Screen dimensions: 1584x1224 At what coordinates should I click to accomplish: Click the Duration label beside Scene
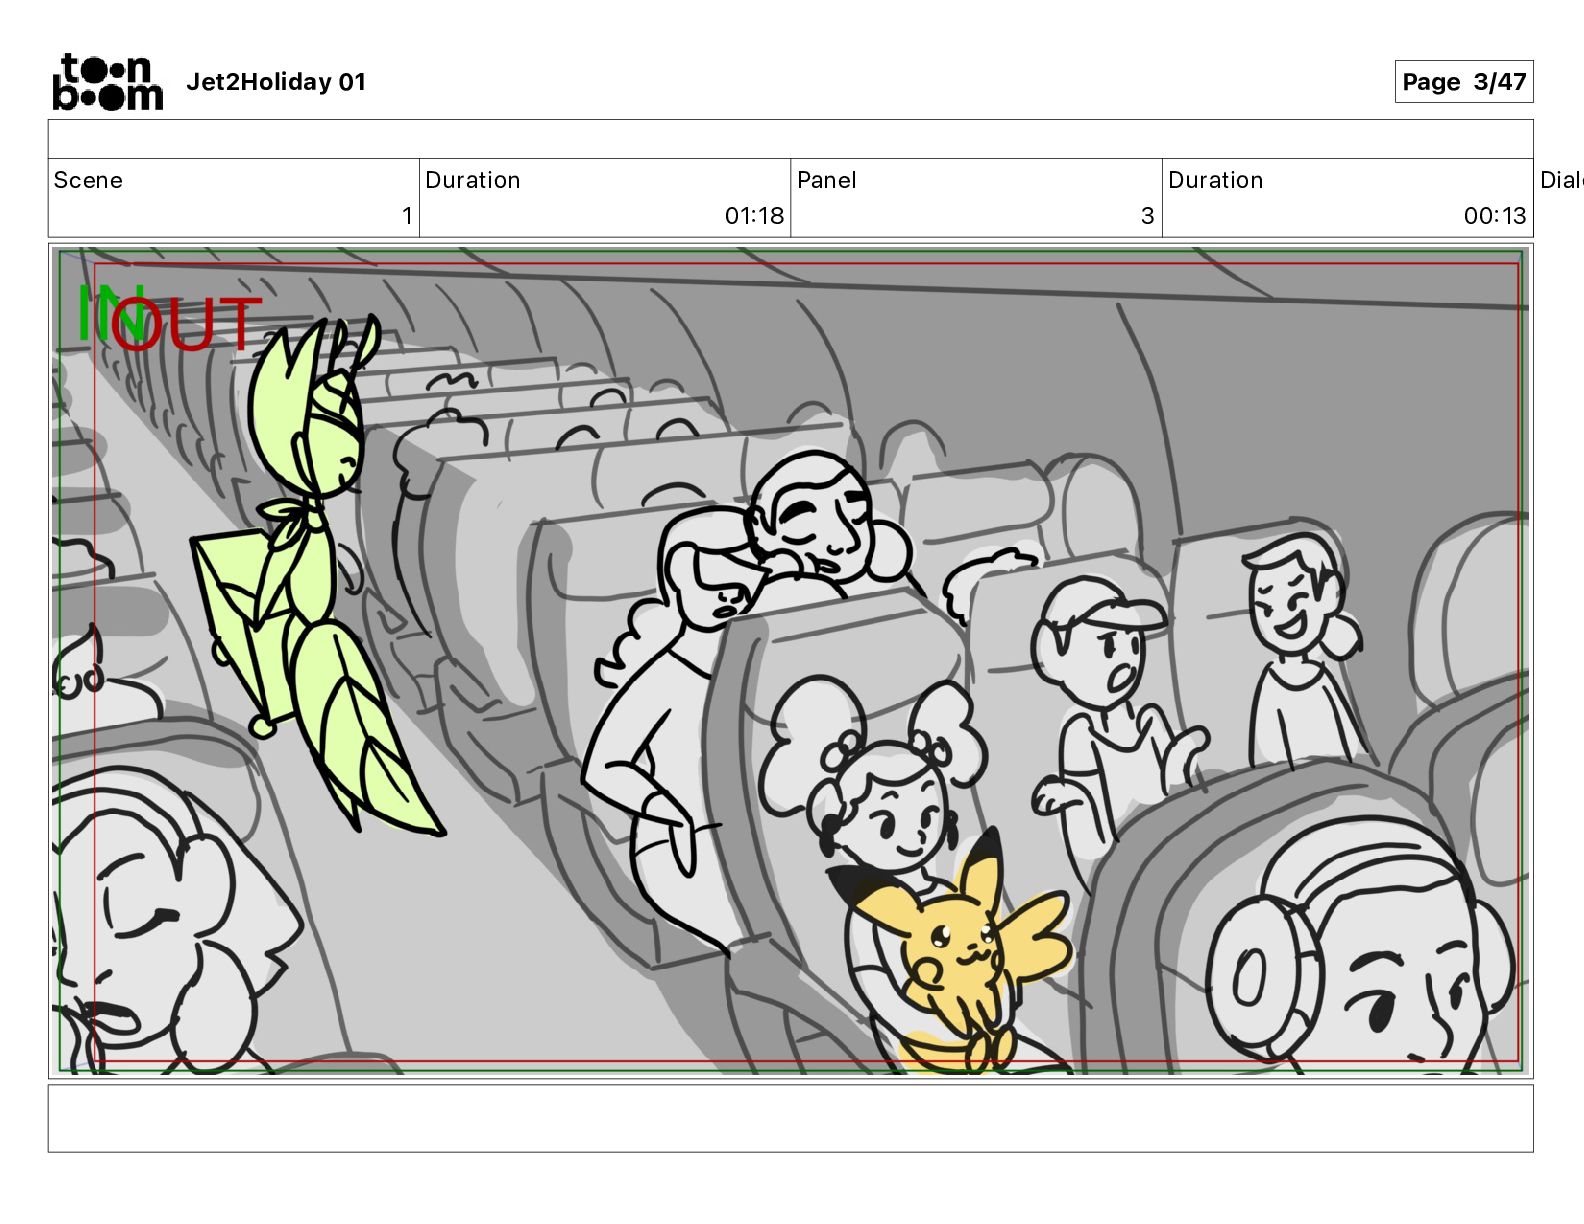(x=473, y=180)
